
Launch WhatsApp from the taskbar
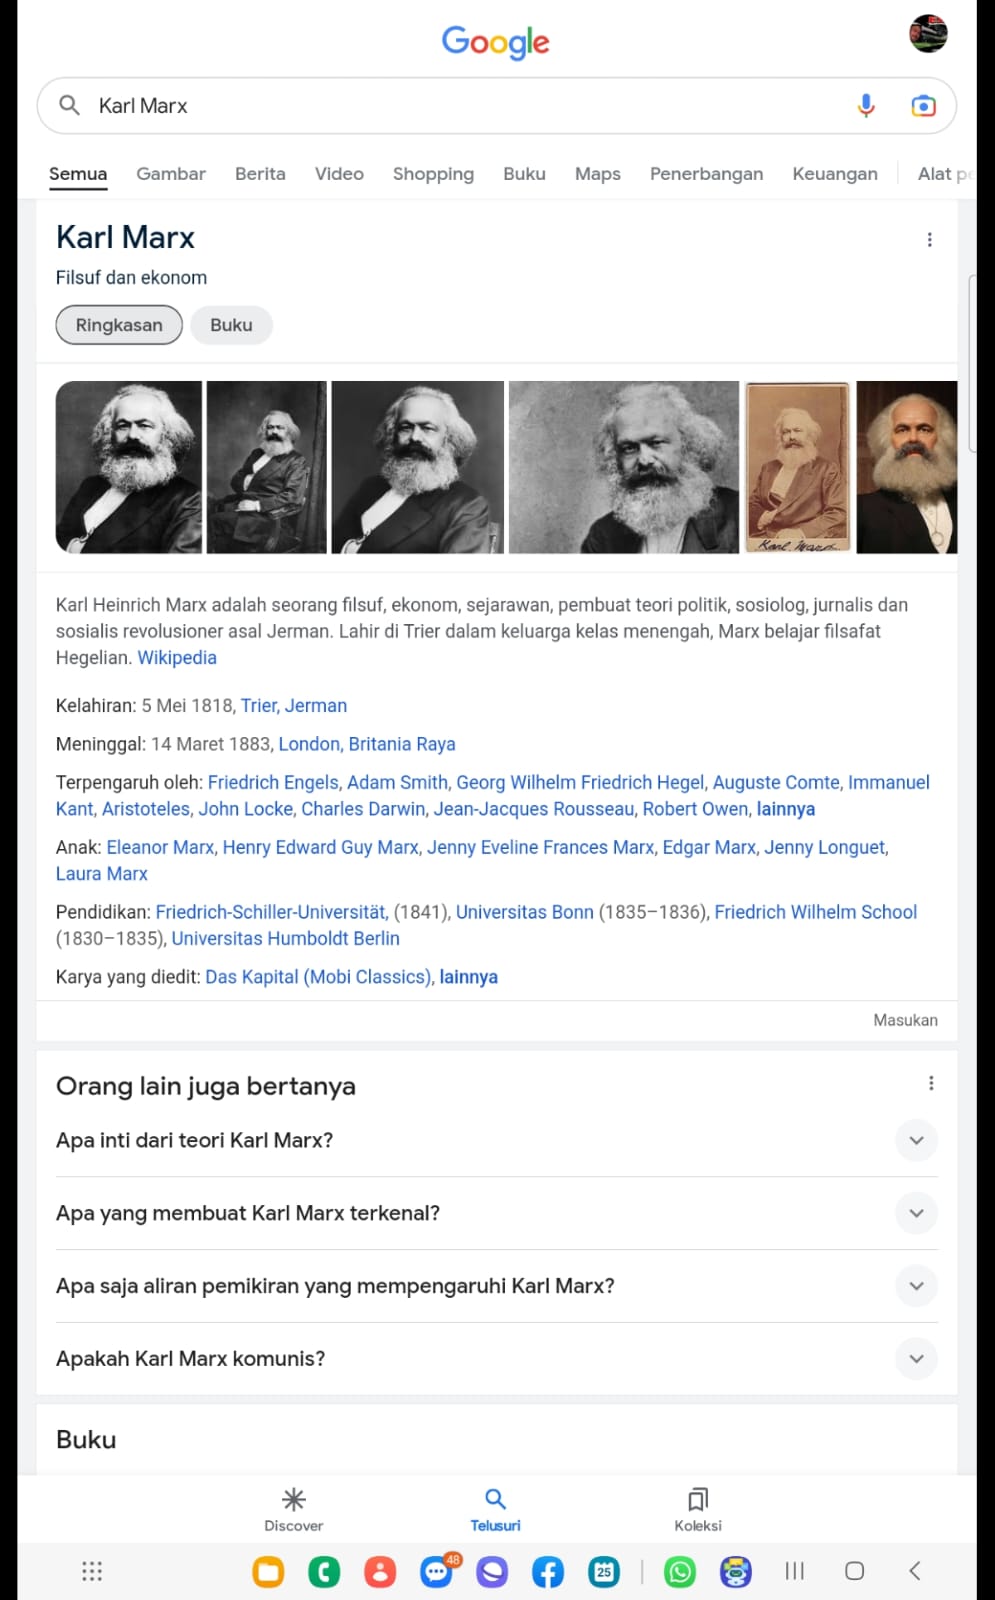click(x=680, y=1572)
